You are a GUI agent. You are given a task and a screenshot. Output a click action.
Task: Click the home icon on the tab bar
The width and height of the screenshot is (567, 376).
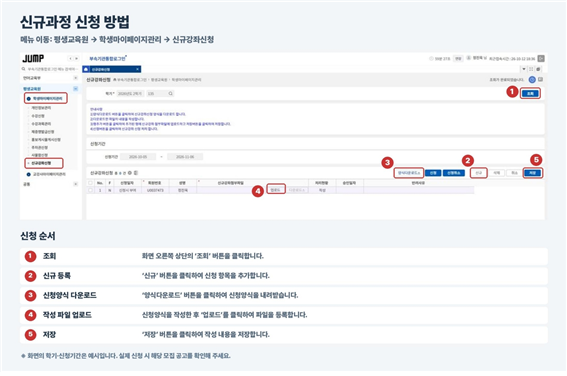(x=86, y=69)
